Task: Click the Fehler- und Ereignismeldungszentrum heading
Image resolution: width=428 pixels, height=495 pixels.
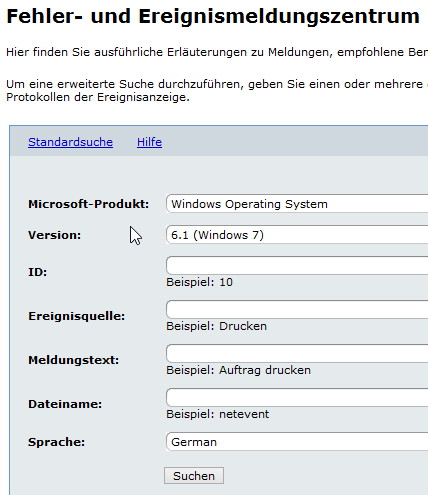Action: [213, 16]
